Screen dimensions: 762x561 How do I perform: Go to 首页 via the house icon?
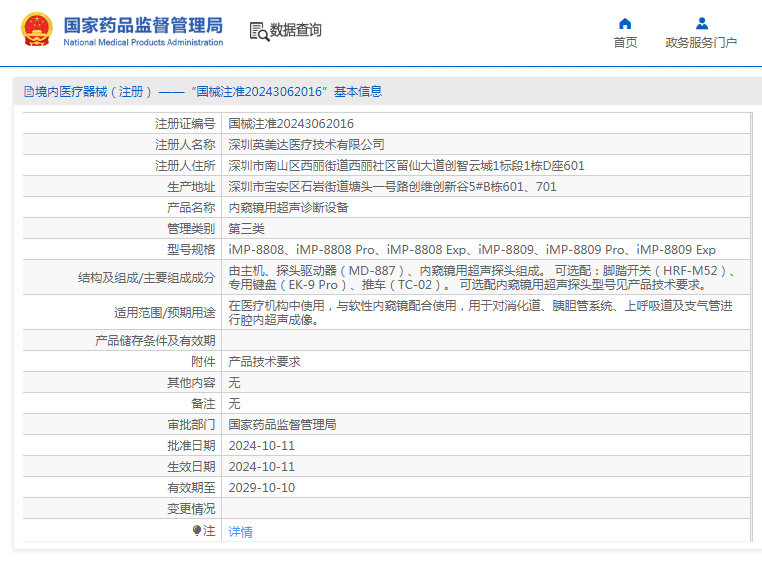coord(625,23)
